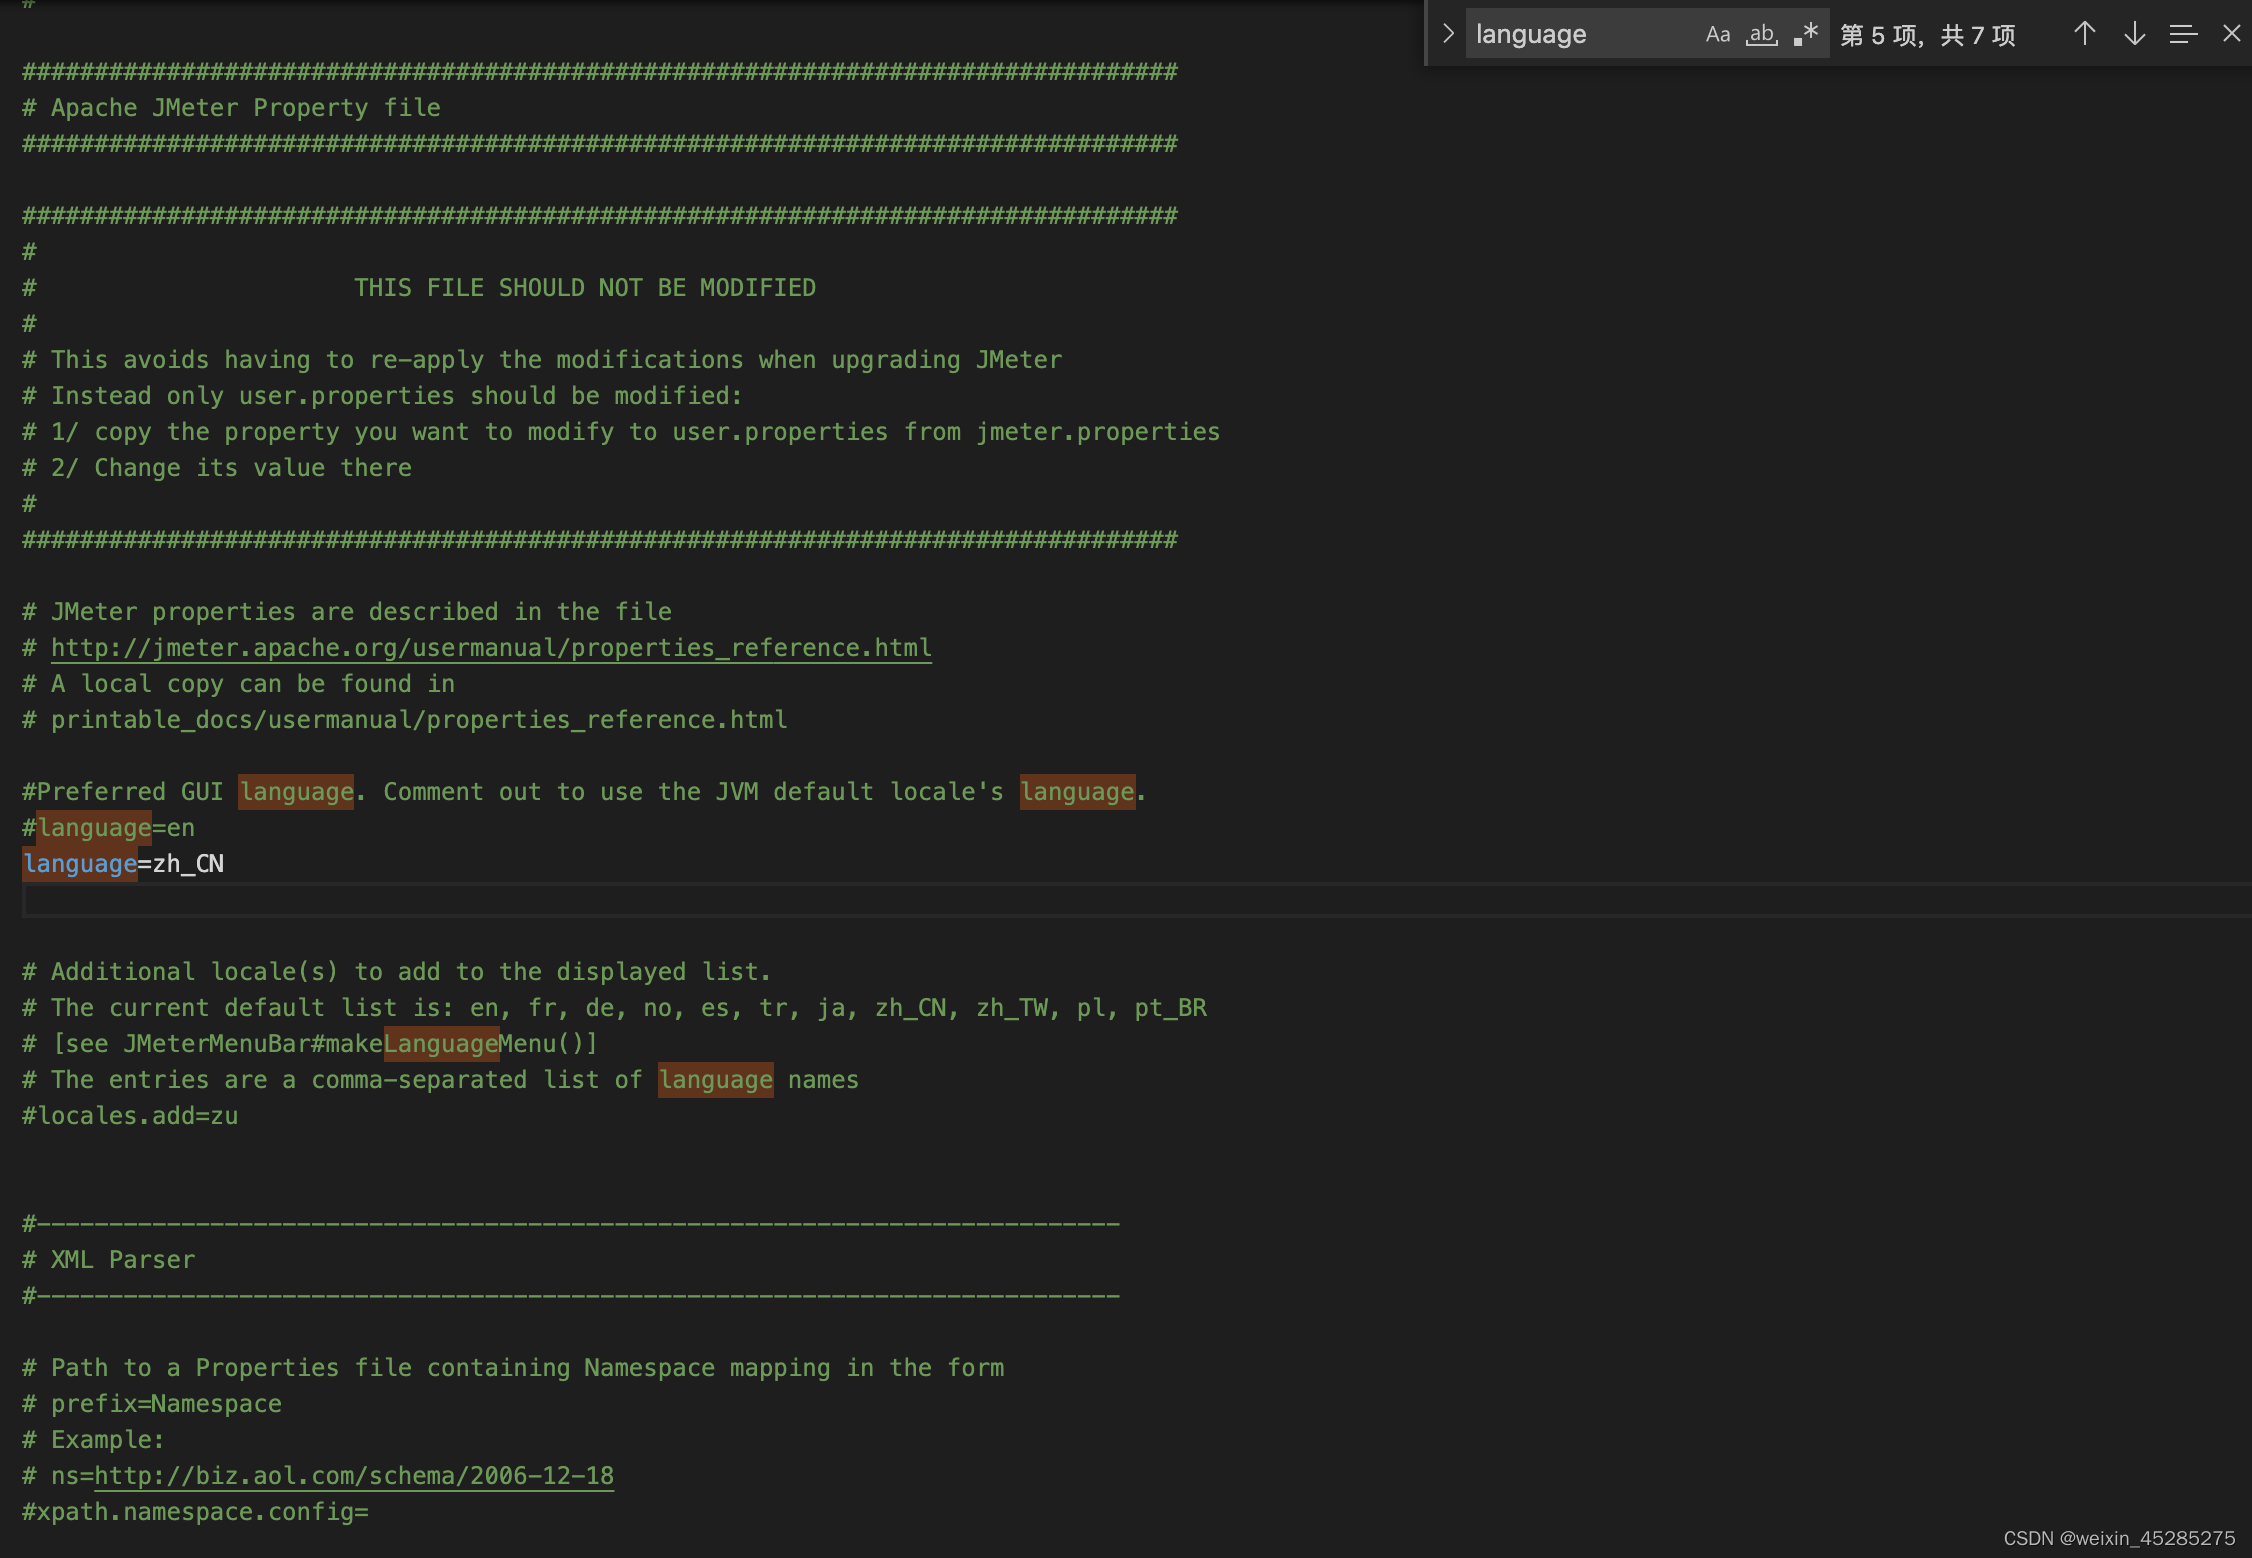Click the Apache JMeter Property file comment
This screenshot has height=1558, width=2252.
pos(230,107)
